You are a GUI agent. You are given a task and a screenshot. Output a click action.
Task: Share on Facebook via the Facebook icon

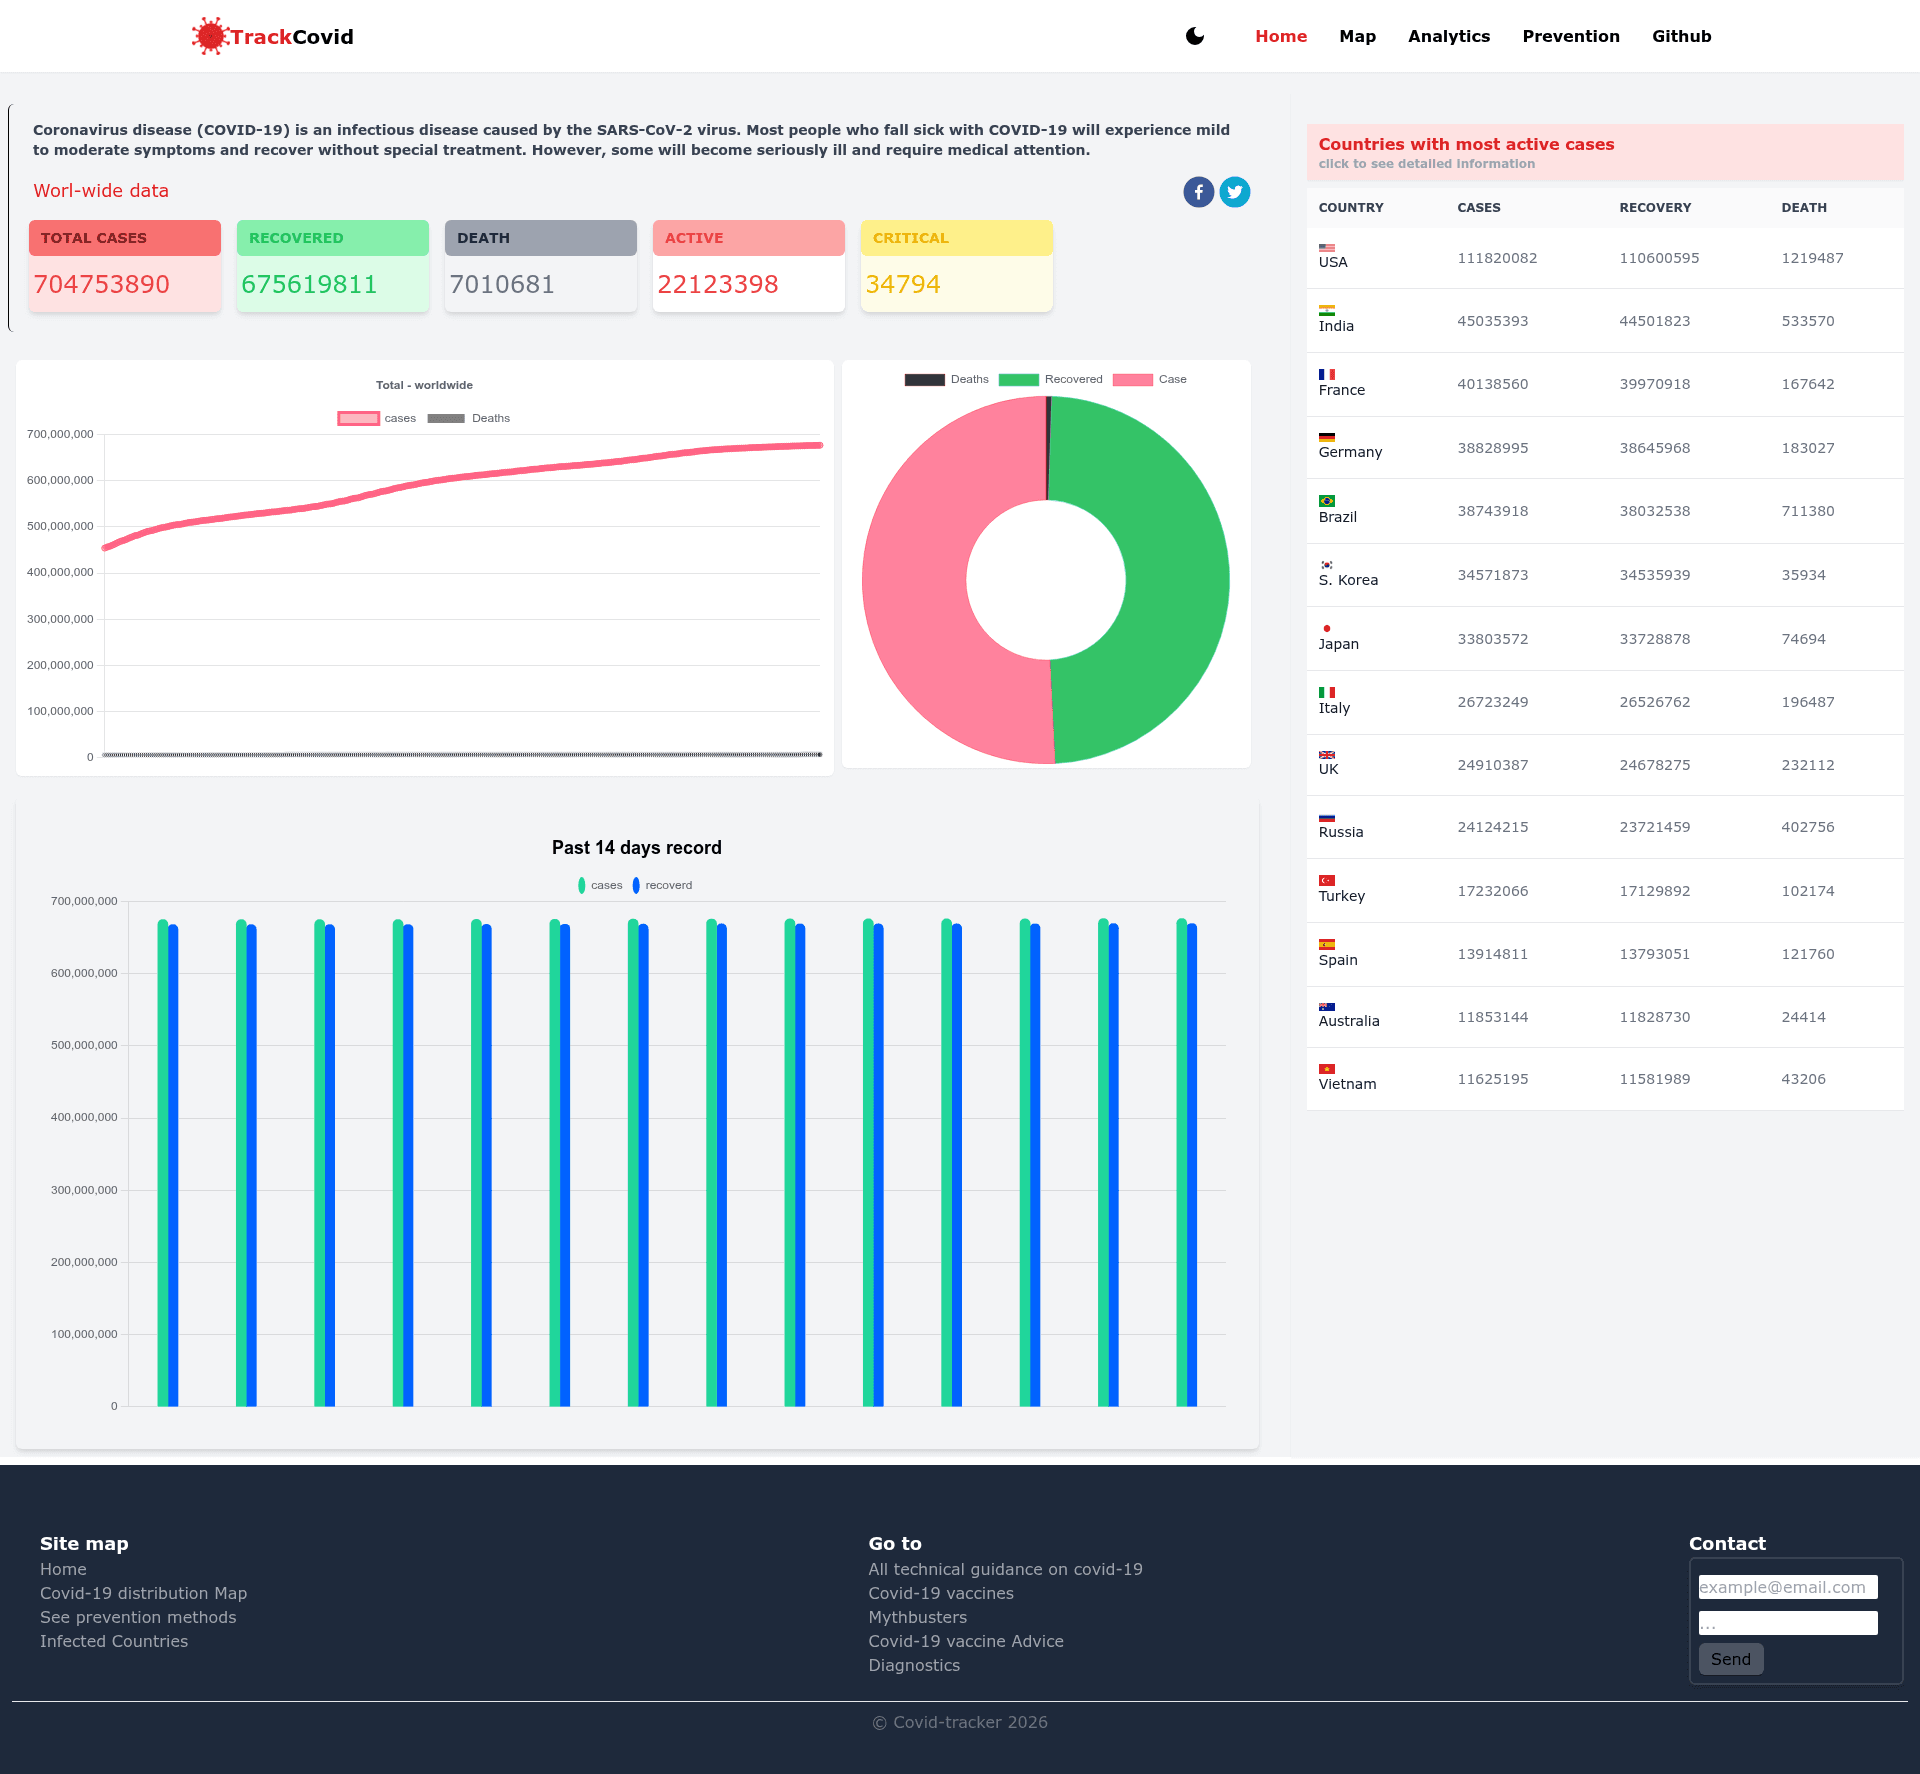tap(1198, 192)
